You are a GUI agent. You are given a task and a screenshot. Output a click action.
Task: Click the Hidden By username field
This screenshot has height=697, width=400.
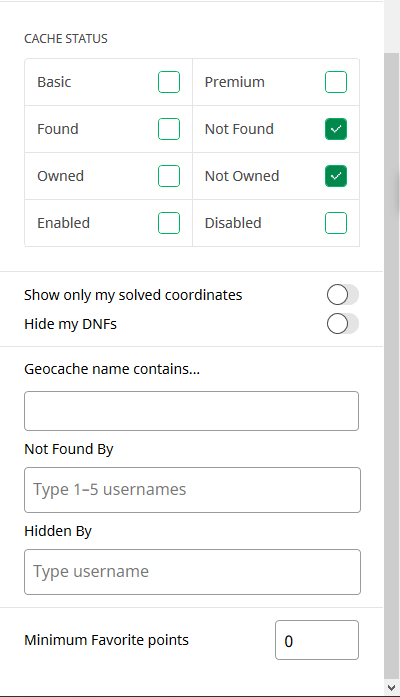(x=192, y=572)
